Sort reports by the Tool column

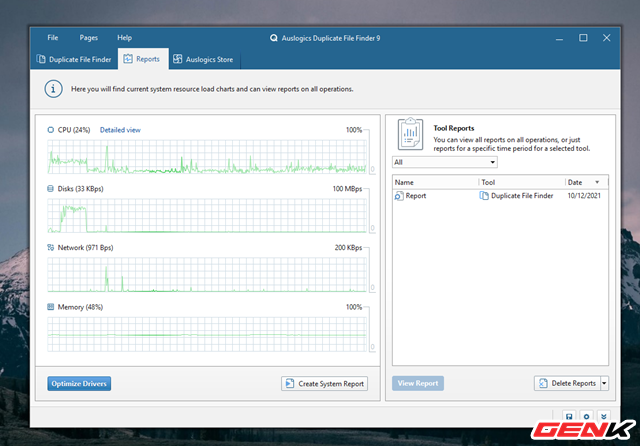point(522,182)
